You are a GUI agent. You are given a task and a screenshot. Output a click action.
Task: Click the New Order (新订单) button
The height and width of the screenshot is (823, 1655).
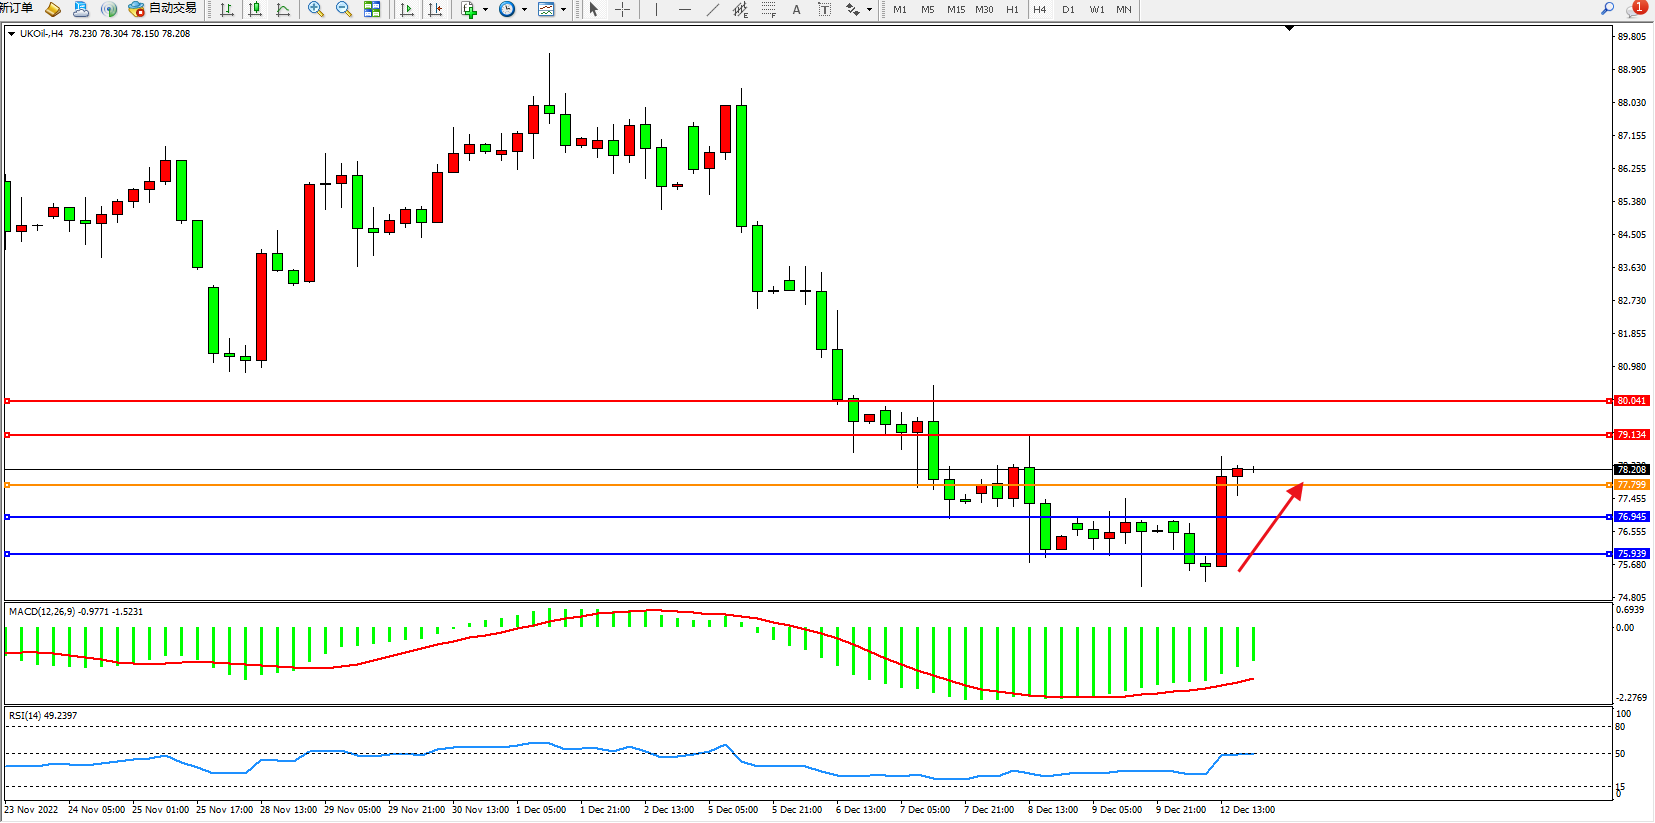16,9
